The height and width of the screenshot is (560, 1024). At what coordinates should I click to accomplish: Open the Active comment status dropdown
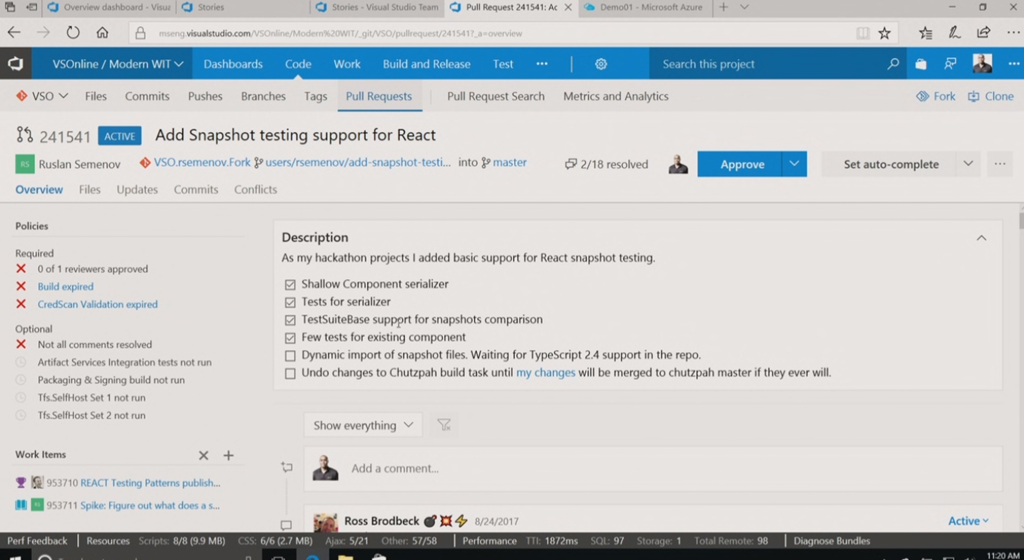point(968,521)
